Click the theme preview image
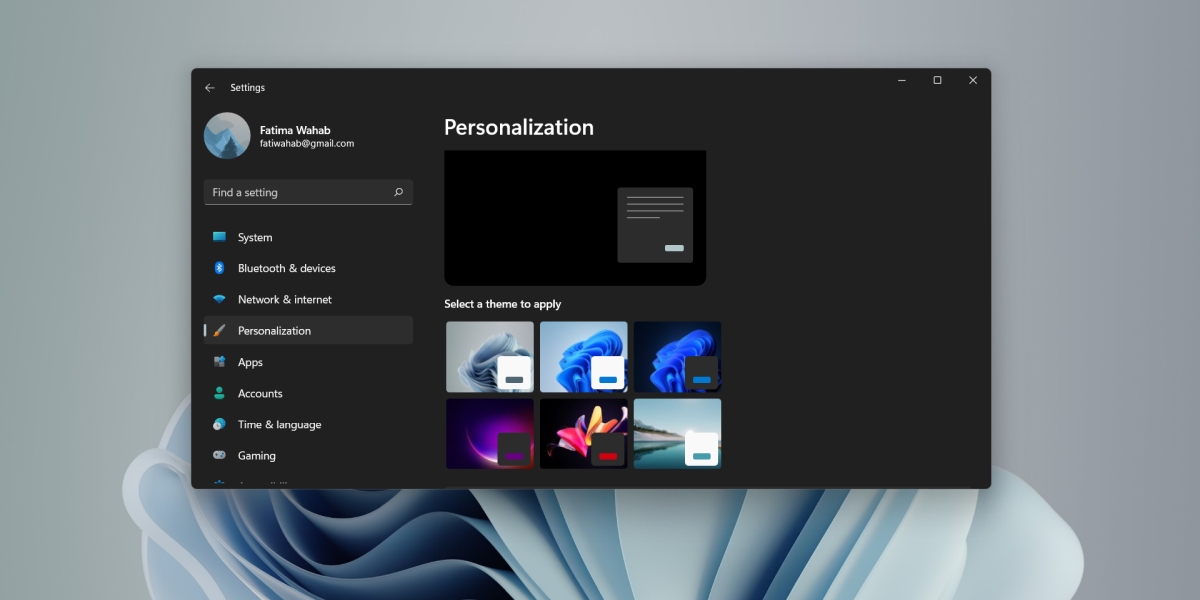This screenshot has height=600, width=1200. (x=575, y=218)
